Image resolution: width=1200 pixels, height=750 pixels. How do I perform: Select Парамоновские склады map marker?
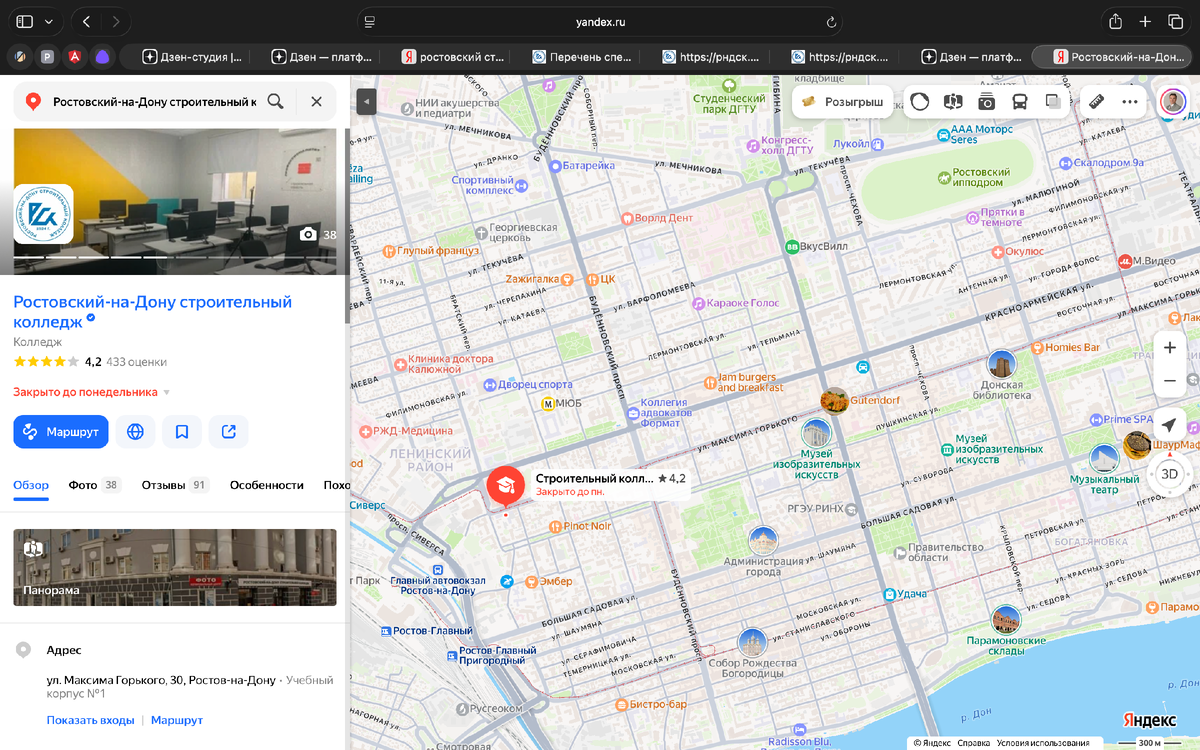(1006, 619)
